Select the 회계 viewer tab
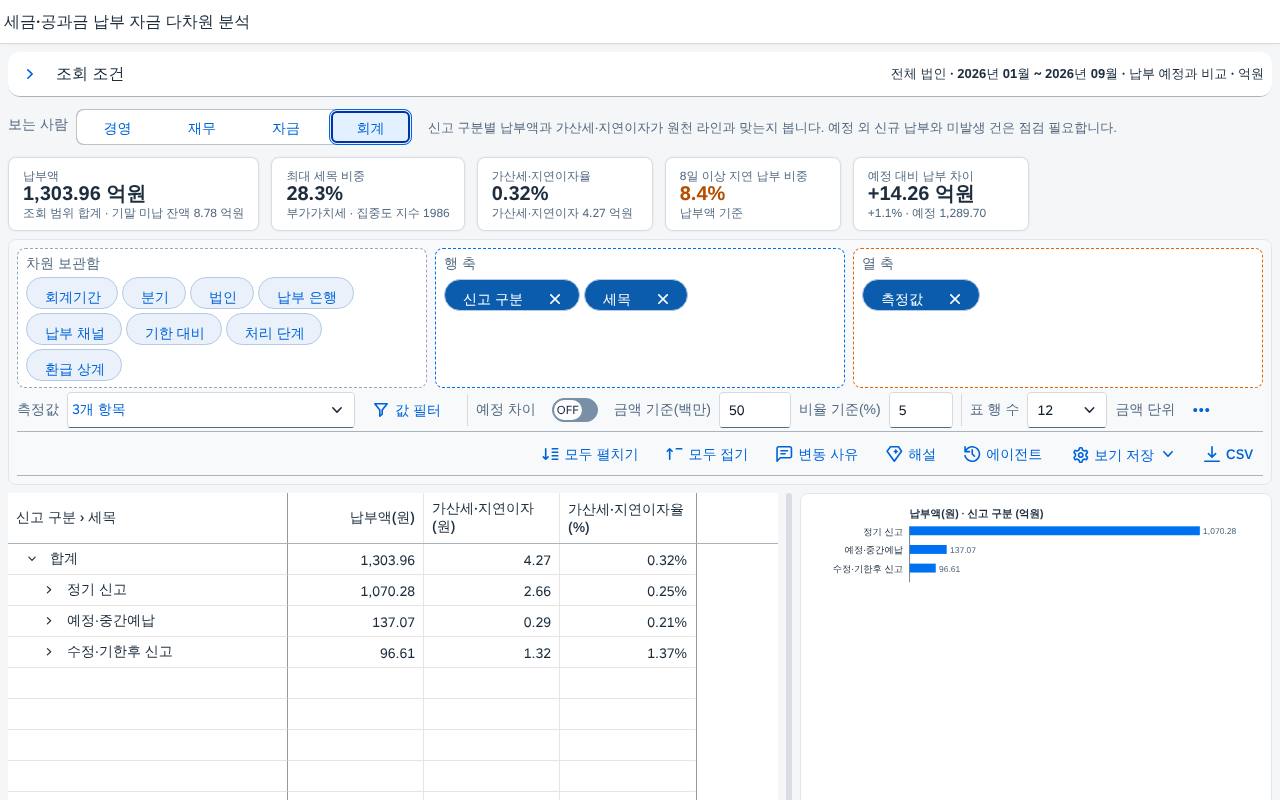Viewport: 1280px width, 800px height. 370,128
